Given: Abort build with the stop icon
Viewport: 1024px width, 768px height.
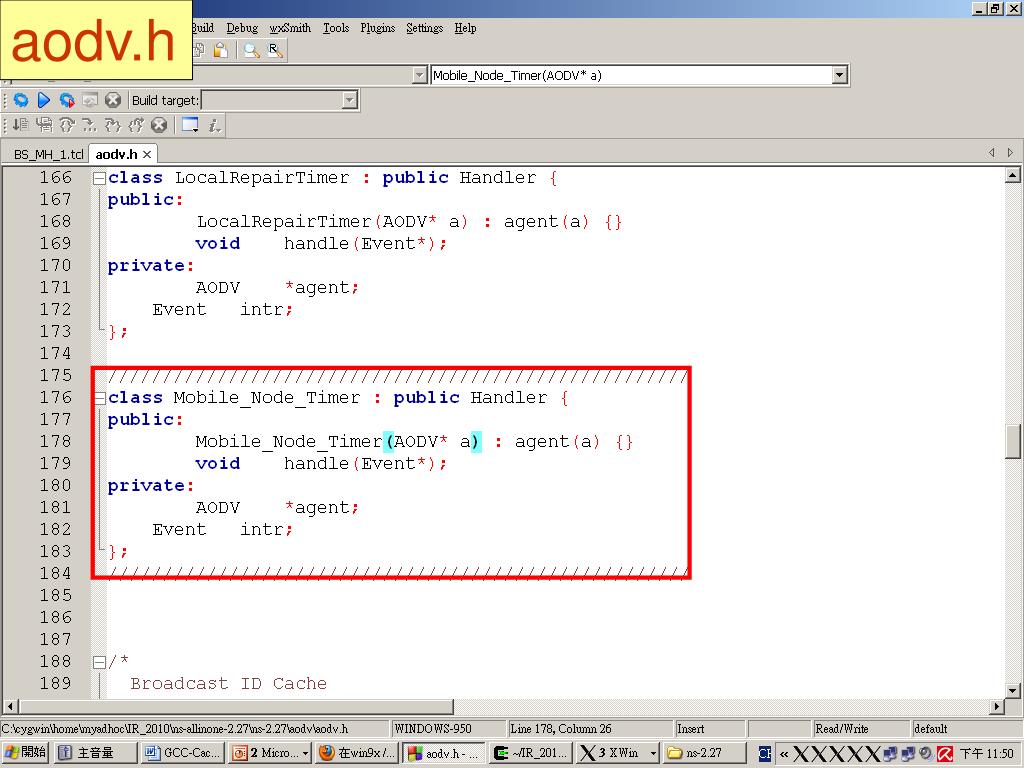Looking at the screenshot, I should 113,100.
